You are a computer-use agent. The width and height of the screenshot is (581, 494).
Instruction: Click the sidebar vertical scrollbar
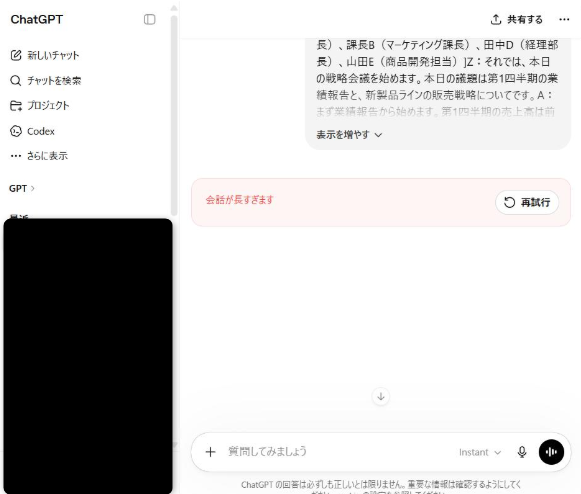pyautogui.click(x=174, y=115)
